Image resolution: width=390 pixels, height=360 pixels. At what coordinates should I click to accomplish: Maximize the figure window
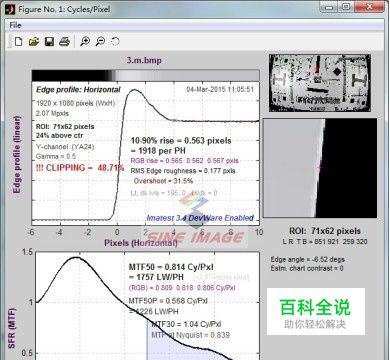[x=346, y=7]
